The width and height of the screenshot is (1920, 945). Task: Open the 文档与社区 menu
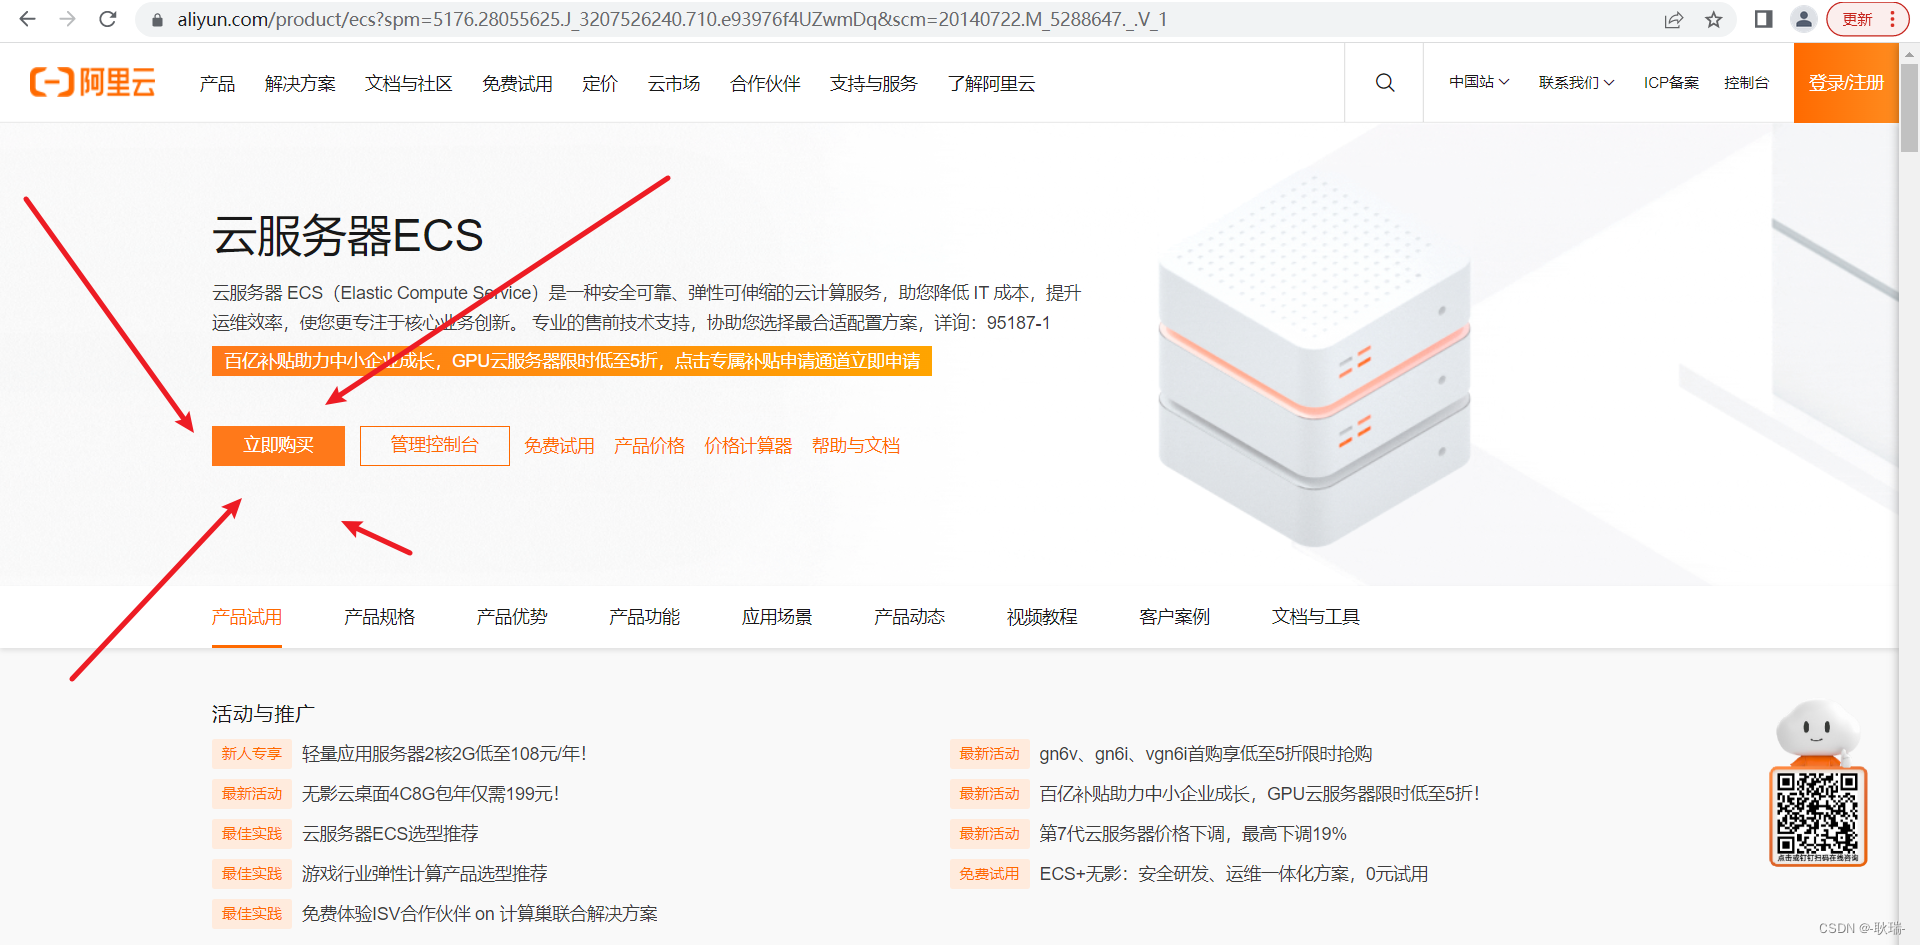coord(408,83)
